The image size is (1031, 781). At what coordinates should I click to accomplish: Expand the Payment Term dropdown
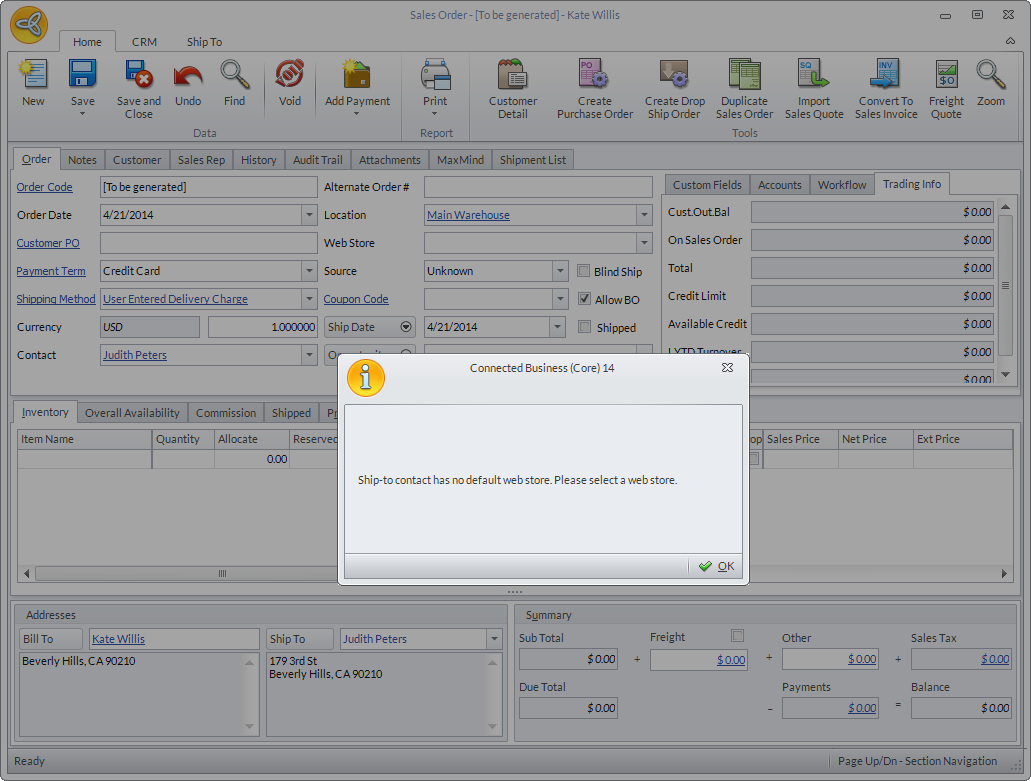point(309,271)
